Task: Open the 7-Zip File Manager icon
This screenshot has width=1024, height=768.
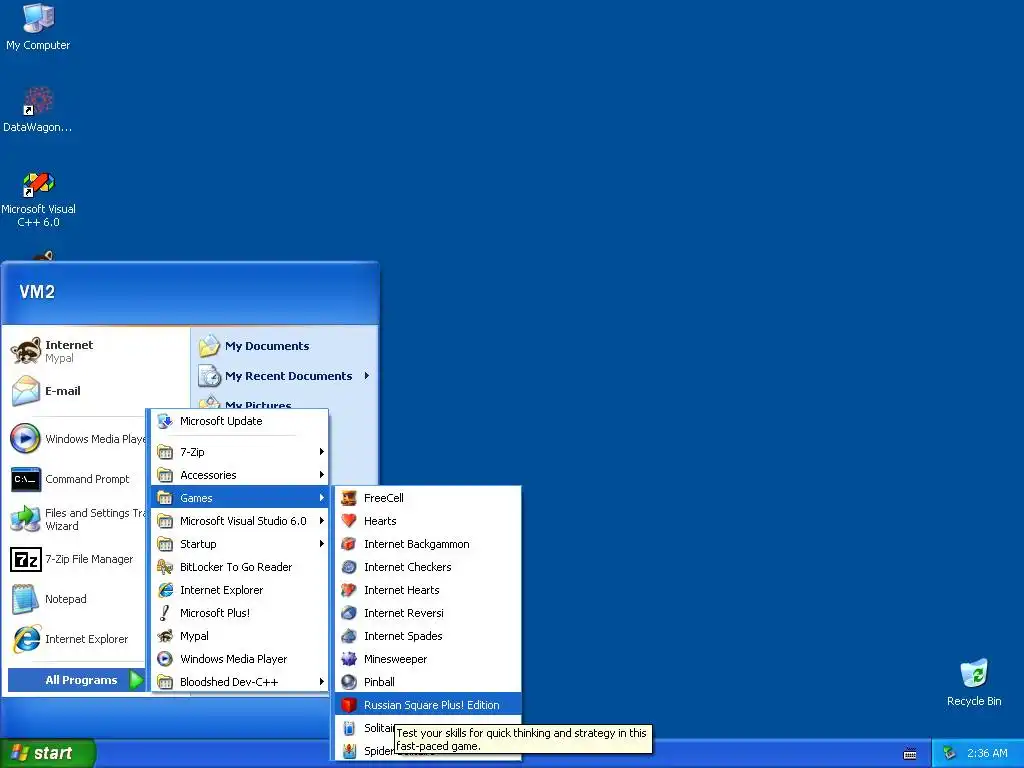Action: pos(26,559)
